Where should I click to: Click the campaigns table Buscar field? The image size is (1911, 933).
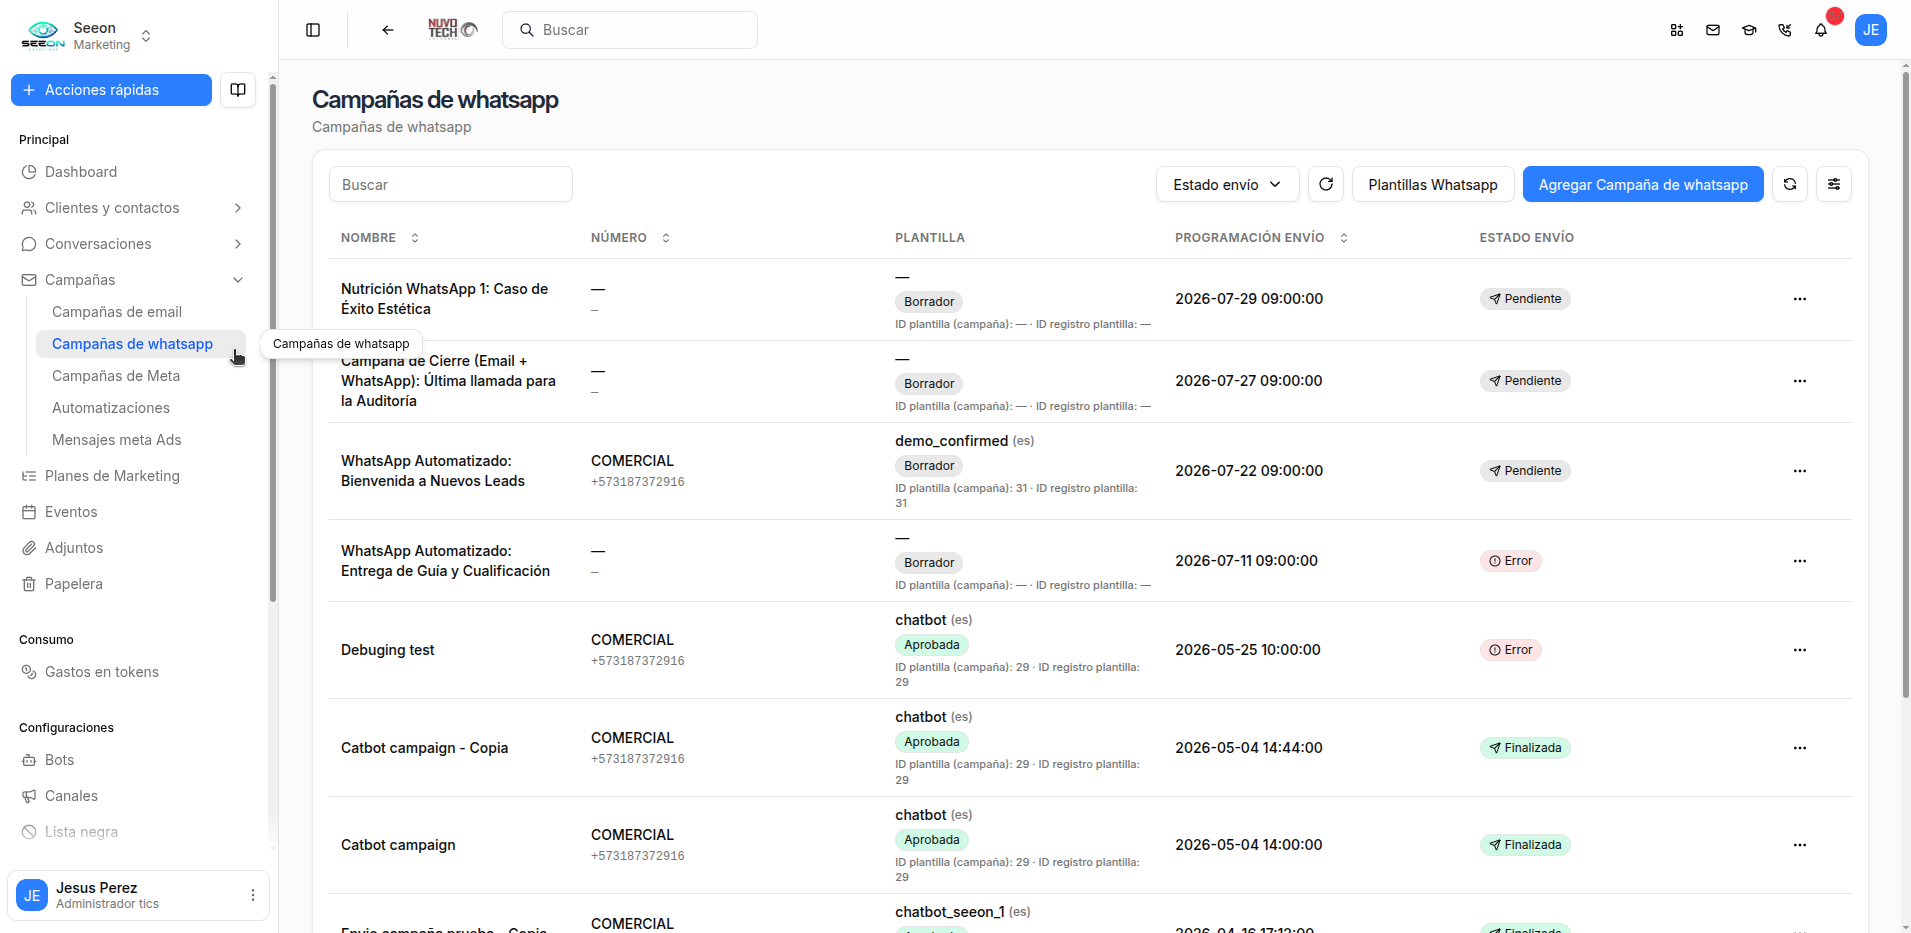pyautogui.click(x=451, y=184)
